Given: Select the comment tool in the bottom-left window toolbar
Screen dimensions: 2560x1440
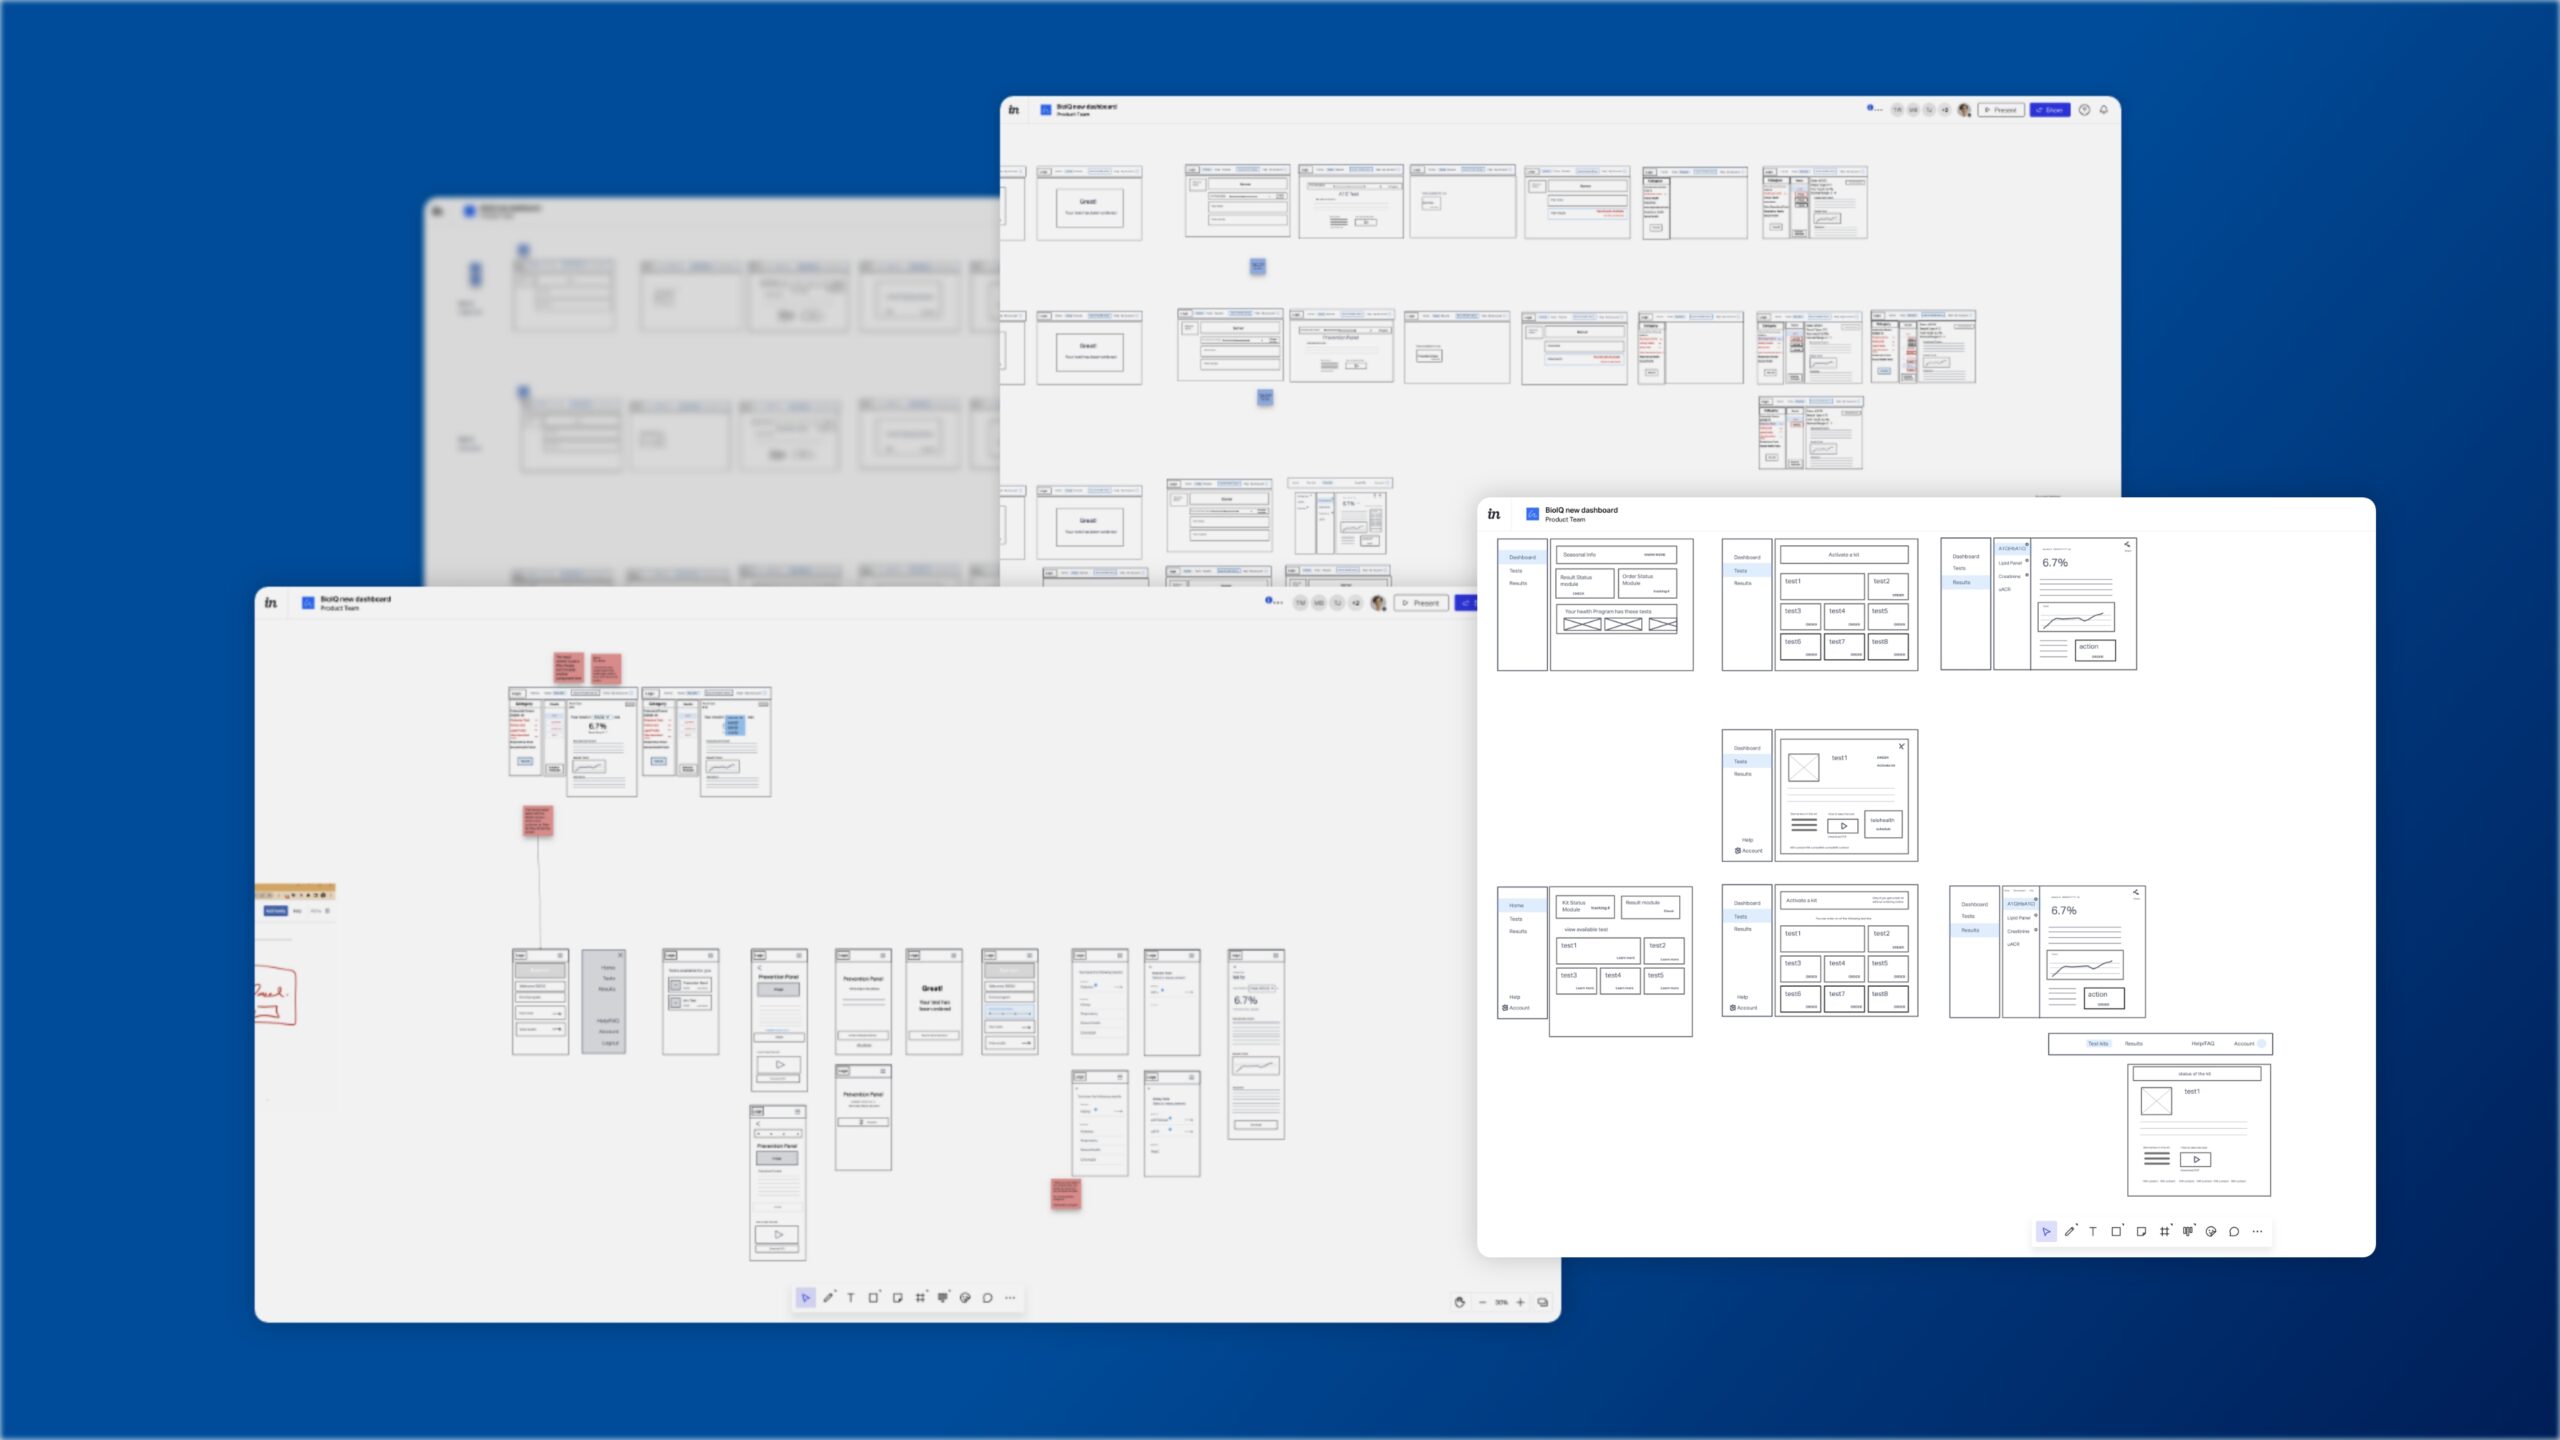Looking at the screenshot, I should coord(988,1298).
